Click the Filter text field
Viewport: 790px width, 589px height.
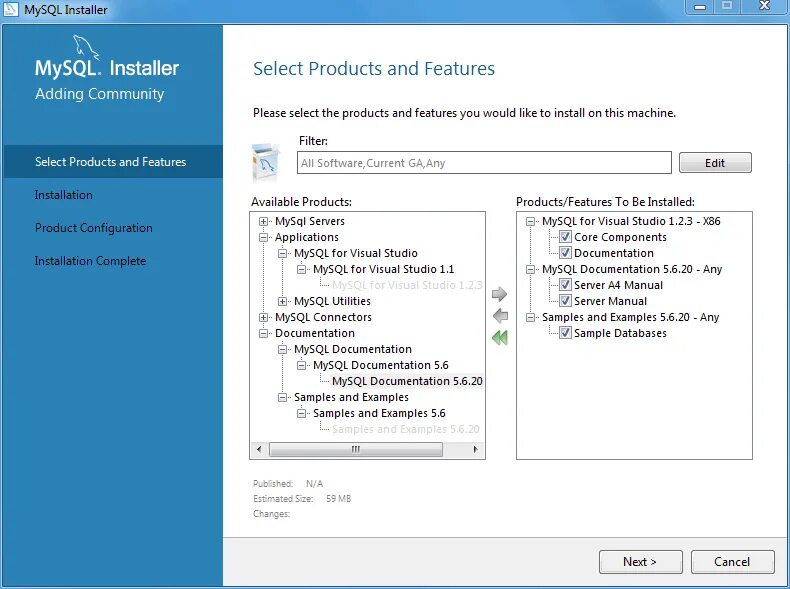click(484, 163)
